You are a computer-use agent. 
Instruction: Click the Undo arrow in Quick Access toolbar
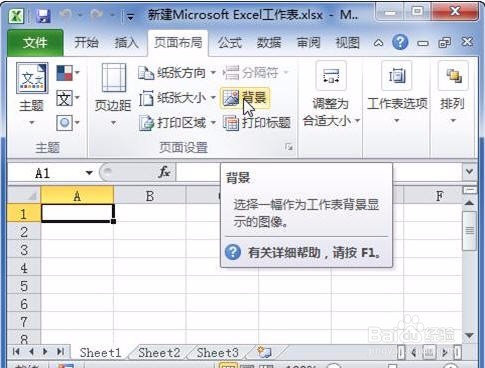pyautogui.click(x=66, y=14)
